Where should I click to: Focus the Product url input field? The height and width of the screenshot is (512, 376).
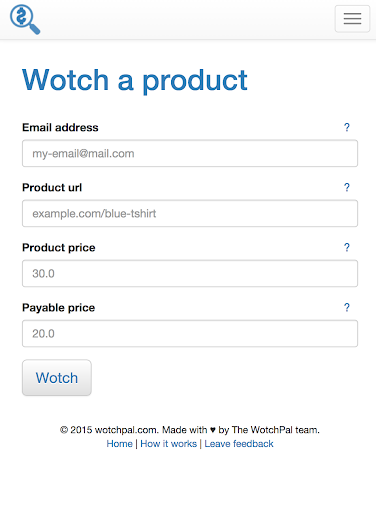[x=190, y=213]
